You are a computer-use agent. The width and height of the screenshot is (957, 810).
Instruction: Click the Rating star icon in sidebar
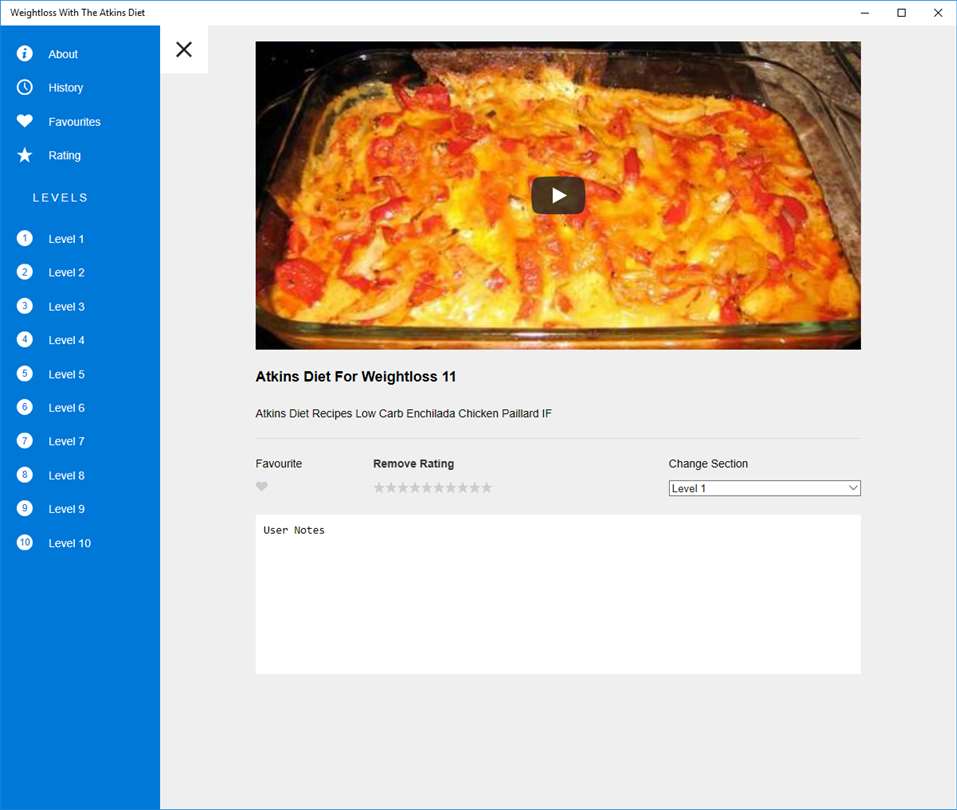[x=24, y=155]
